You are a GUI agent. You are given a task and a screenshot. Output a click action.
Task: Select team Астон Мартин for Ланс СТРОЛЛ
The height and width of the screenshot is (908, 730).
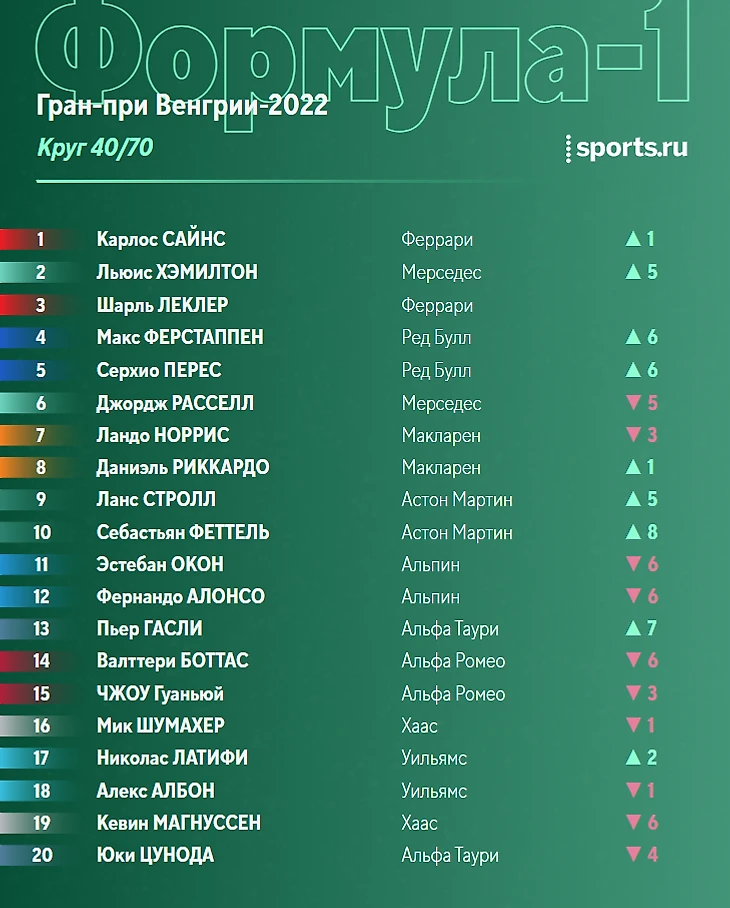[x=457, y=499]
